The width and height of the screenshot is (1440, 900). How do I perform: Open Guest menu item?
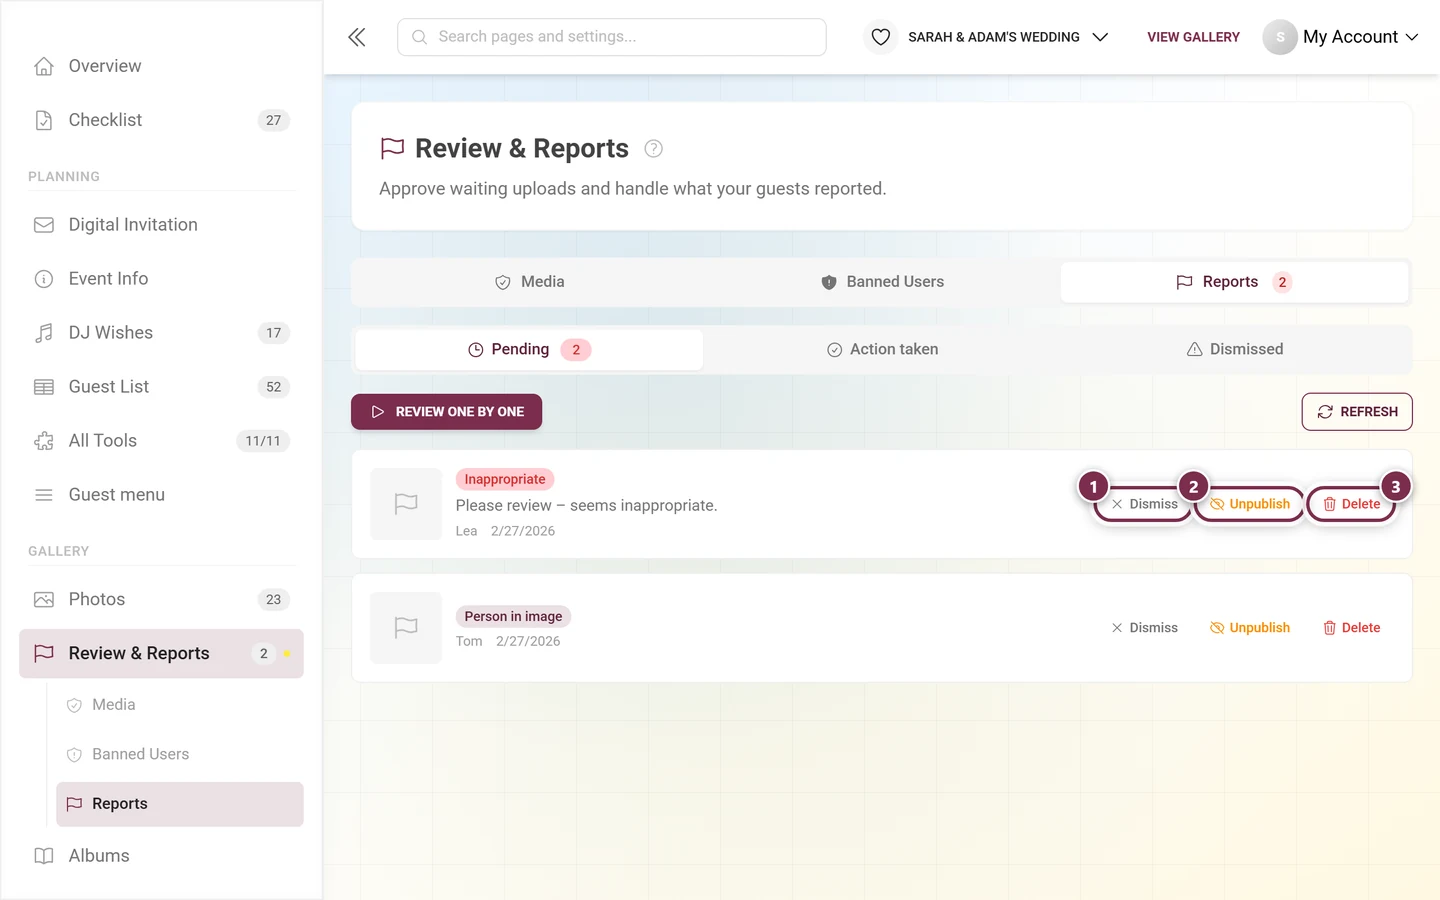(161, 495)
